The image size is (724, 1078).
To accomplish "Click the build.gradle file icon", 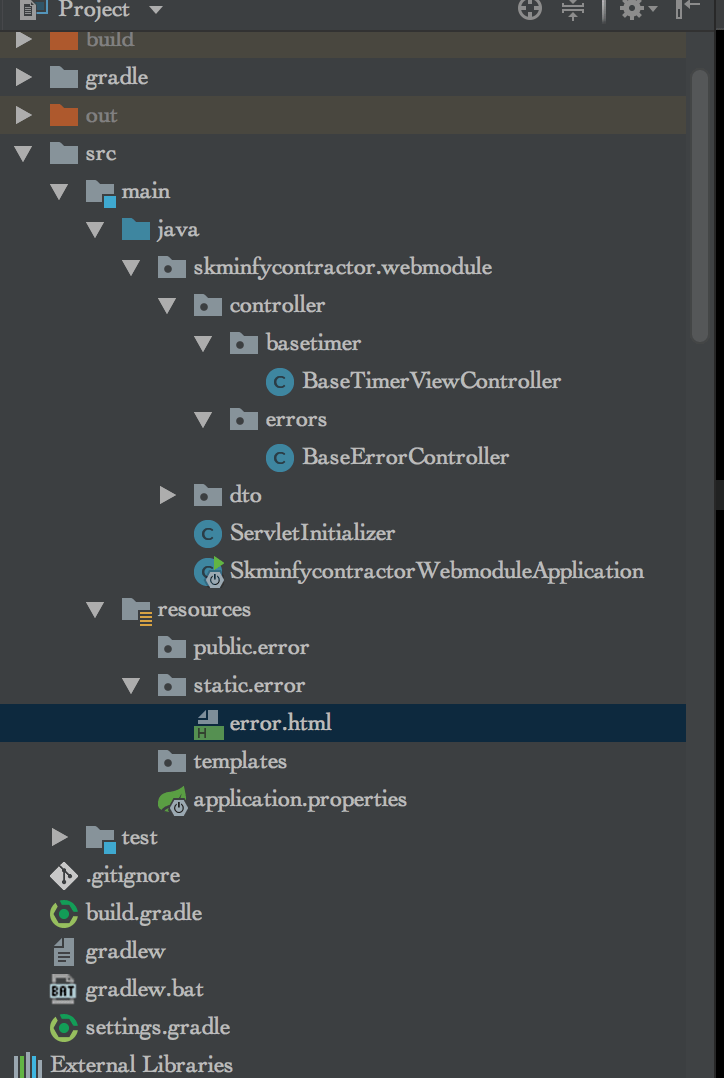I will (x=63, y=914).
